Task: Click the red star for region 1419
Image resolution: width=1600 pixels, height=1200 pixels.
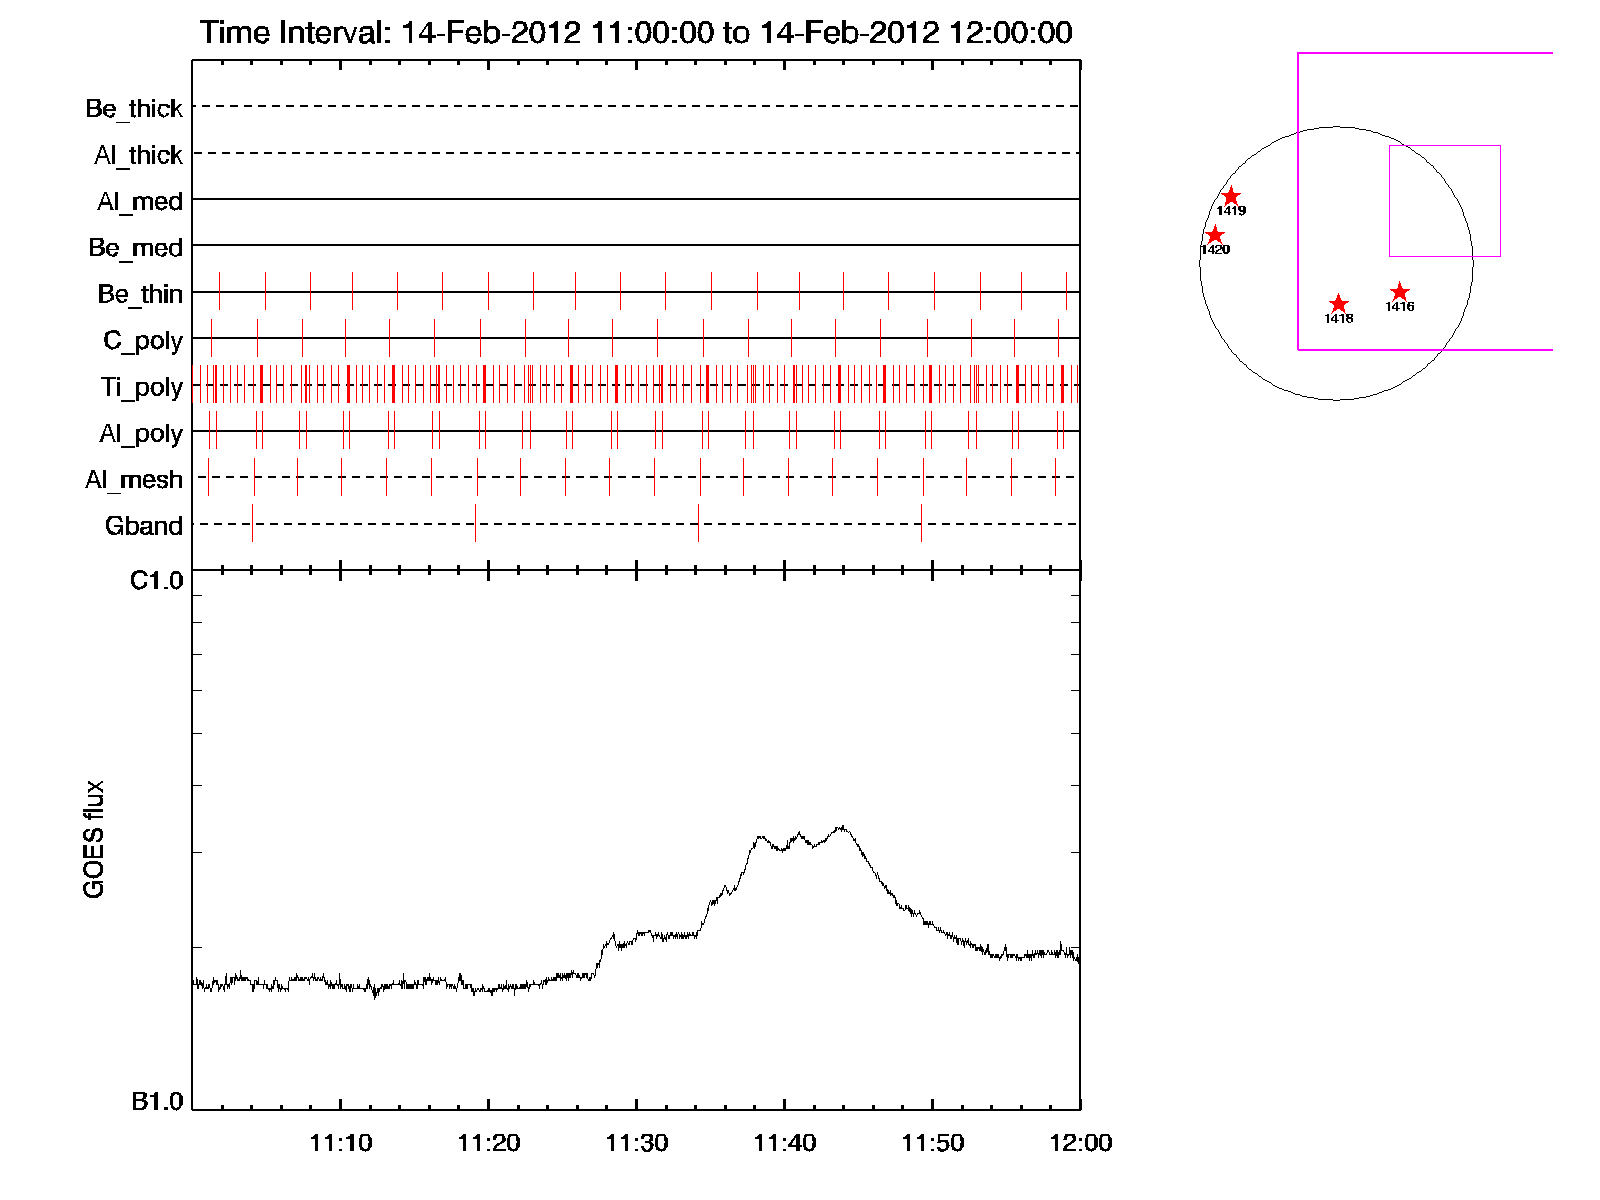Action: point(1231,197)
